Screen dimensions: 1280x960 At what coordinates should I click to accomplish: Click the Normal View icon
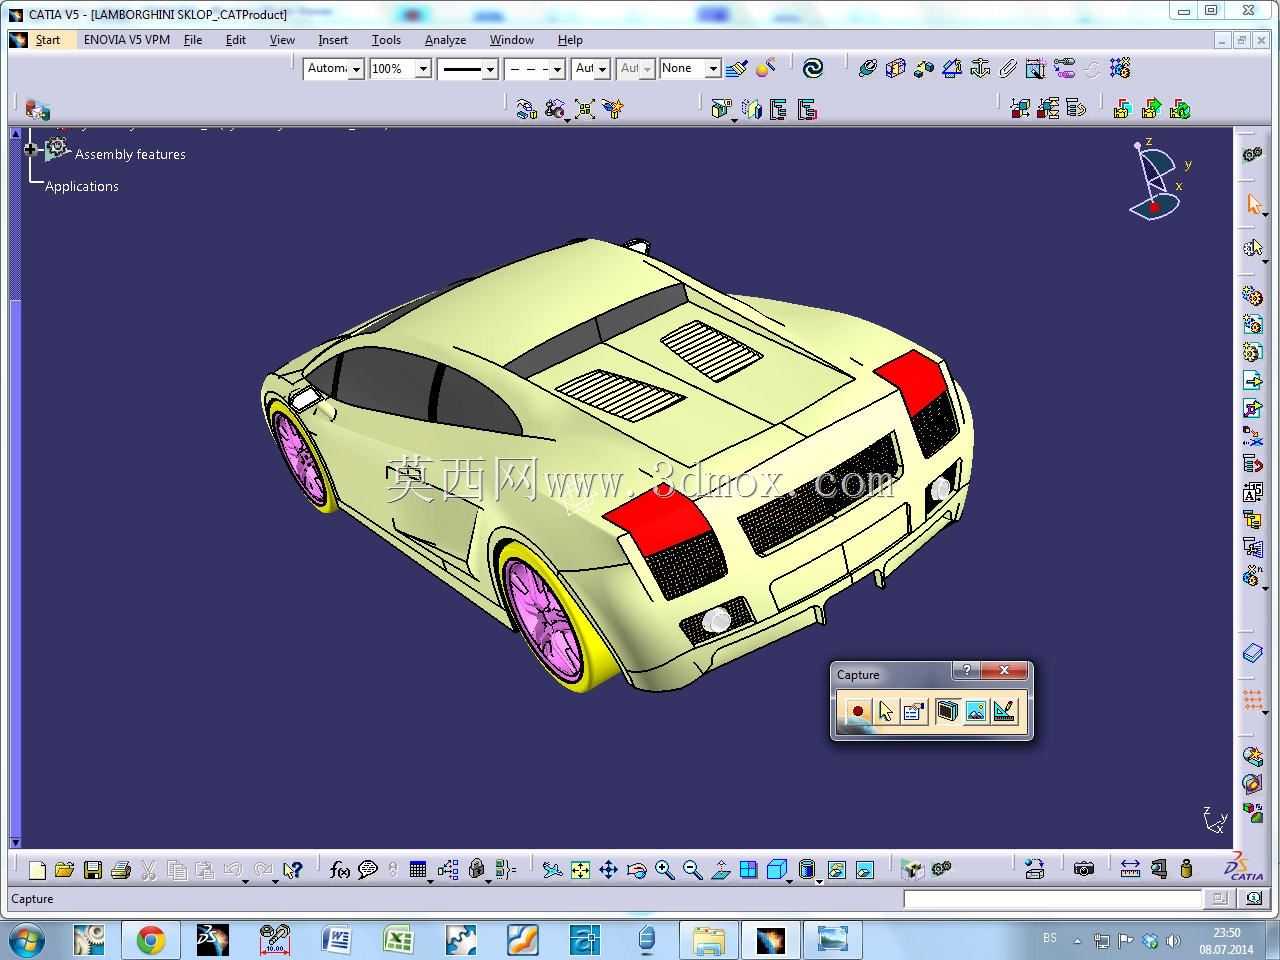(720, 870)
